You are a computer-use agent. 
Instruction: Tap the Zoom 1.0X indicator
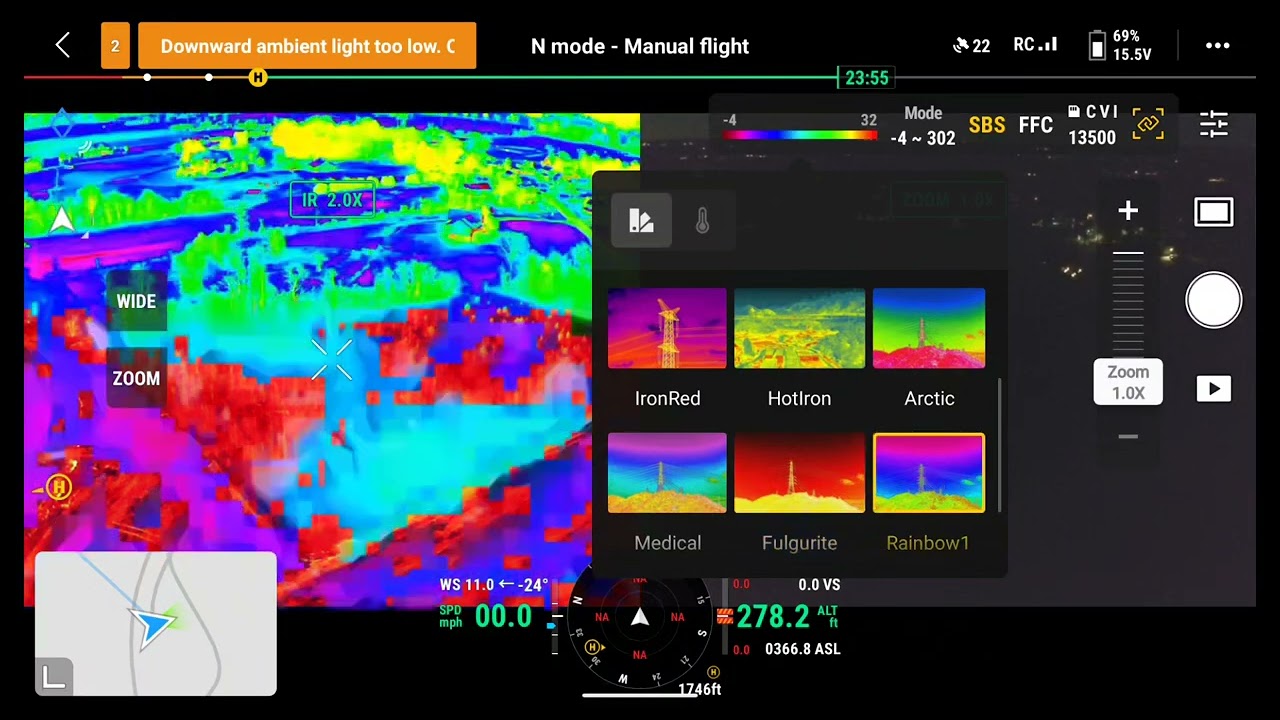click(x=1128, y=382)
